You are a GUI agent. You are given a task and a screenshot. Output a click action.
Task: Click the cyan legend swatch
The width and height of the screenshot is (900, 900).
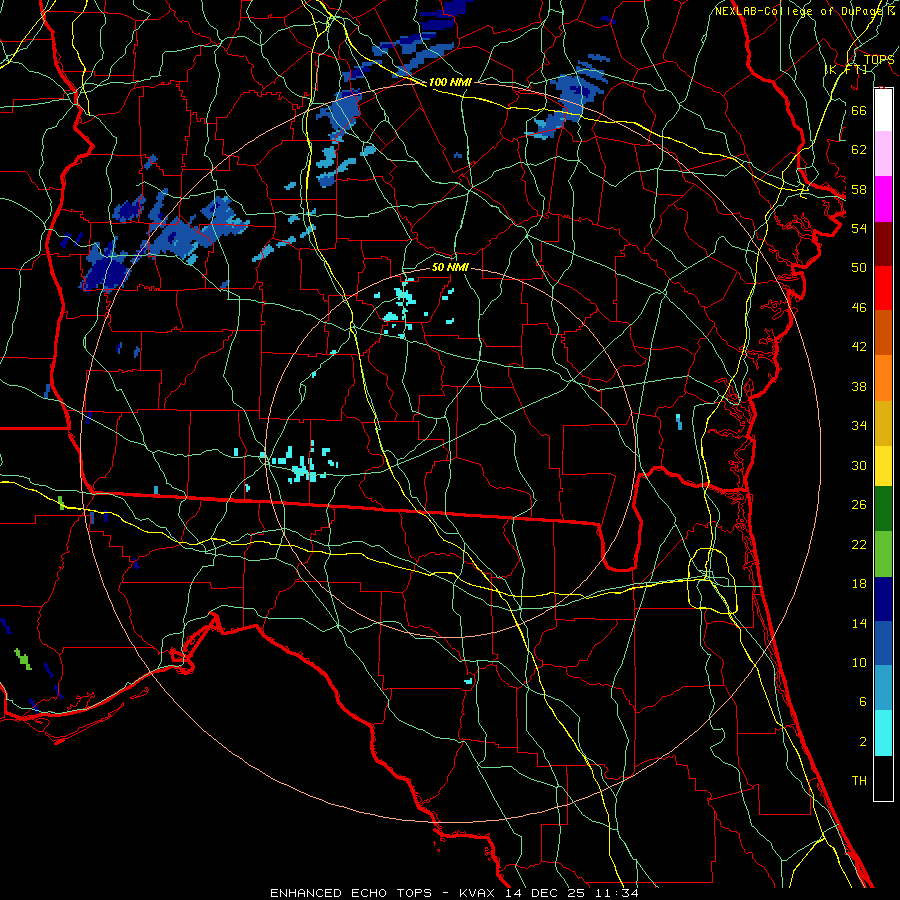(883, 733)
